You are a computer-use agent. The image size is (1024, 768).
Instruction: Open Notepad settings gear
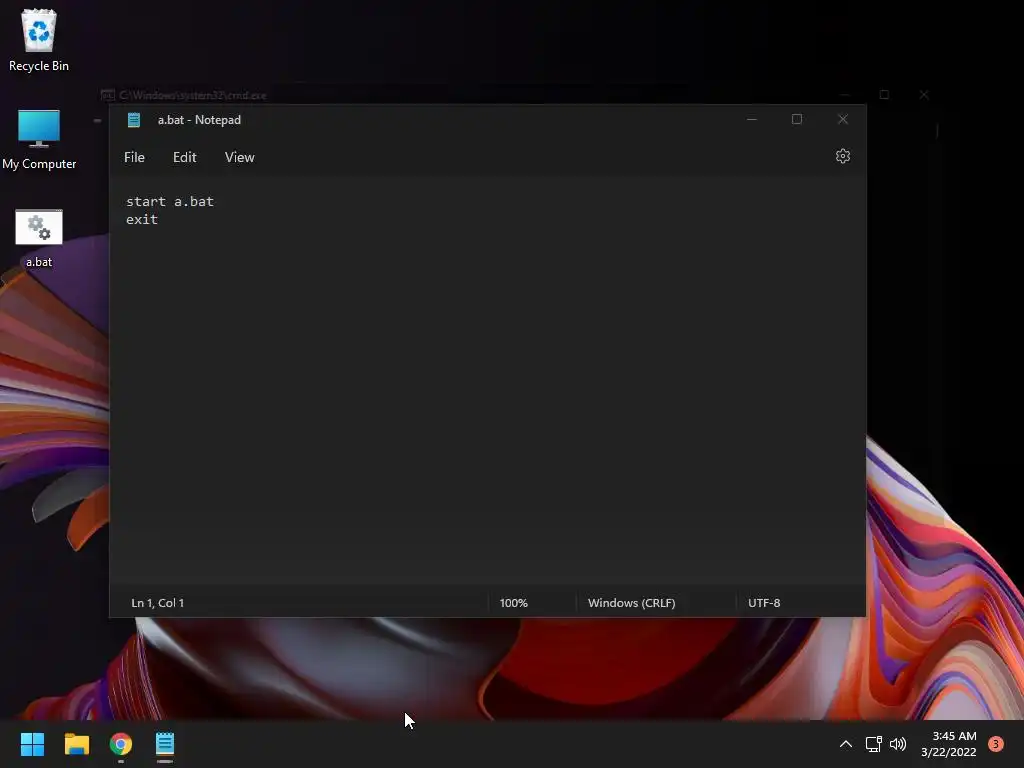click(842, 156)
